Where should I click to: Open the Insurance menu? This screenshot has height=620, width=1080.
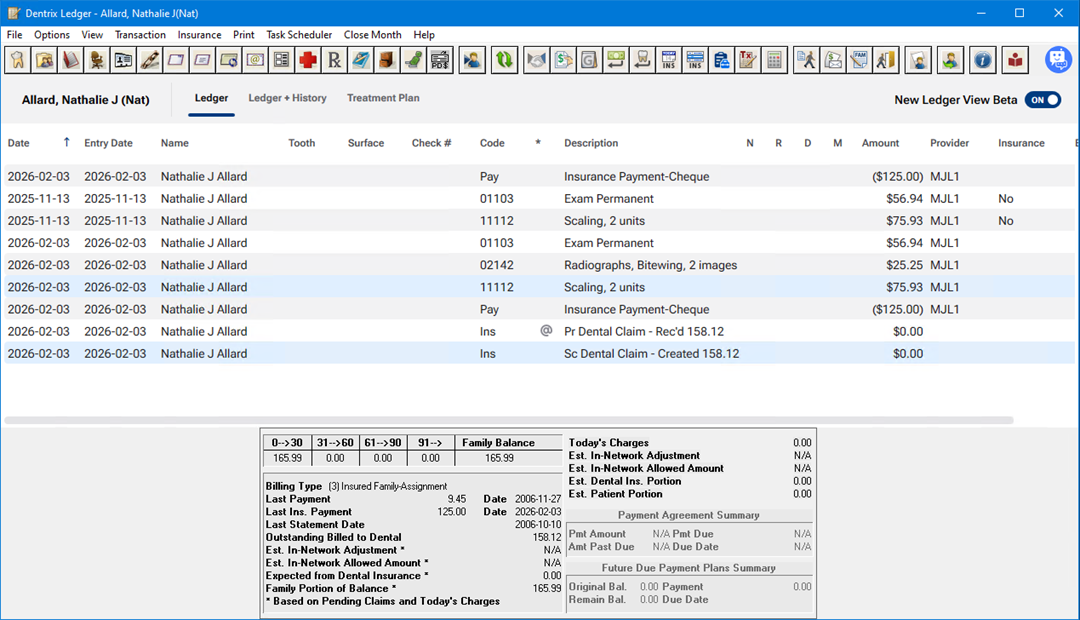199,35
